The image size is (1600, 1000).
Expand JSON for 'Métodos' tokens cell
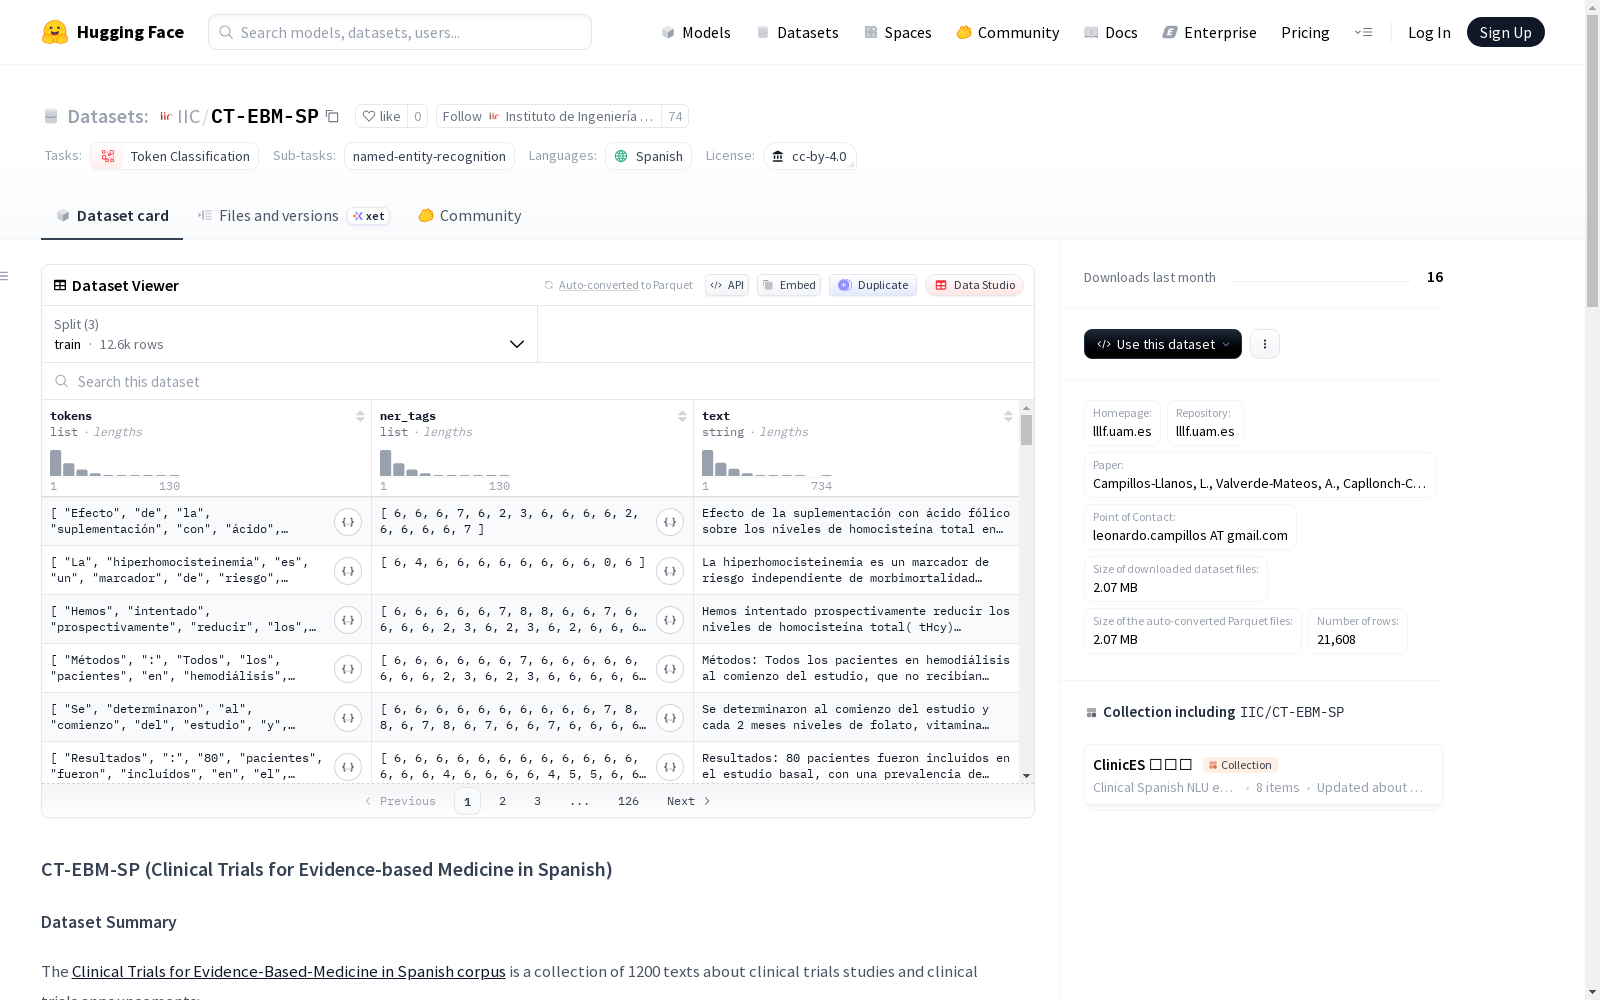click(348, 668)
